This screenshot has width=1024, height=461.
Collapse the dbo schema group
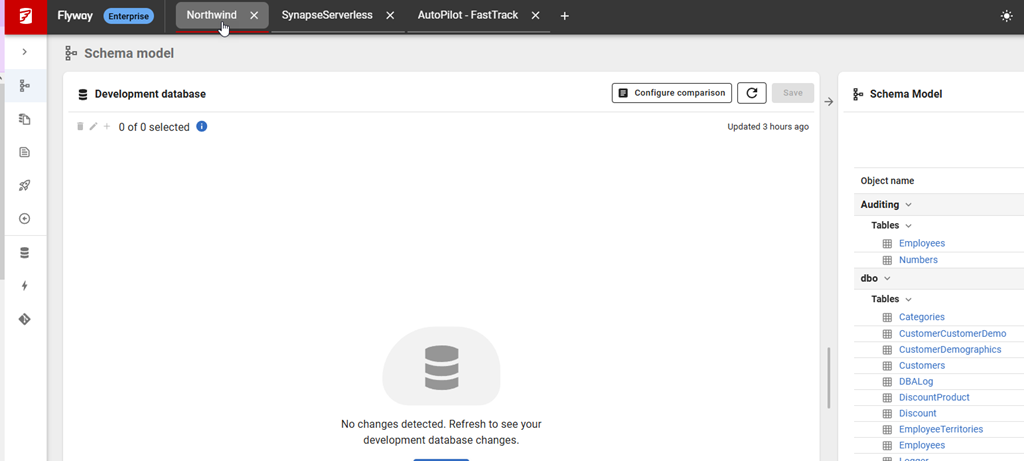click(x=887, y=279)
